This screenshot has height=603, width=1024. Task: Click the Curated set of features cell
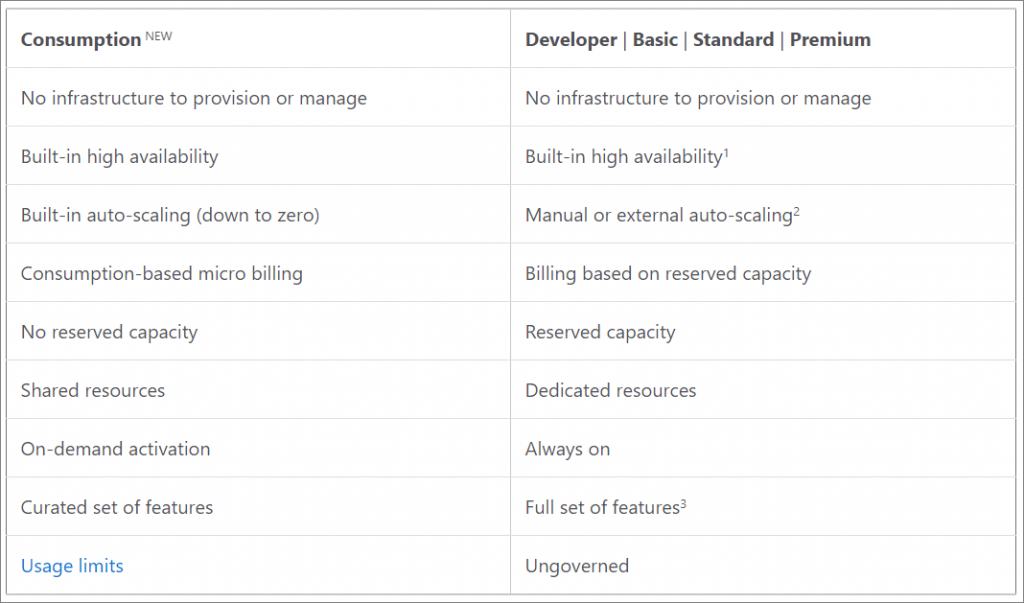pyautogui.click(x=117, y=507)
